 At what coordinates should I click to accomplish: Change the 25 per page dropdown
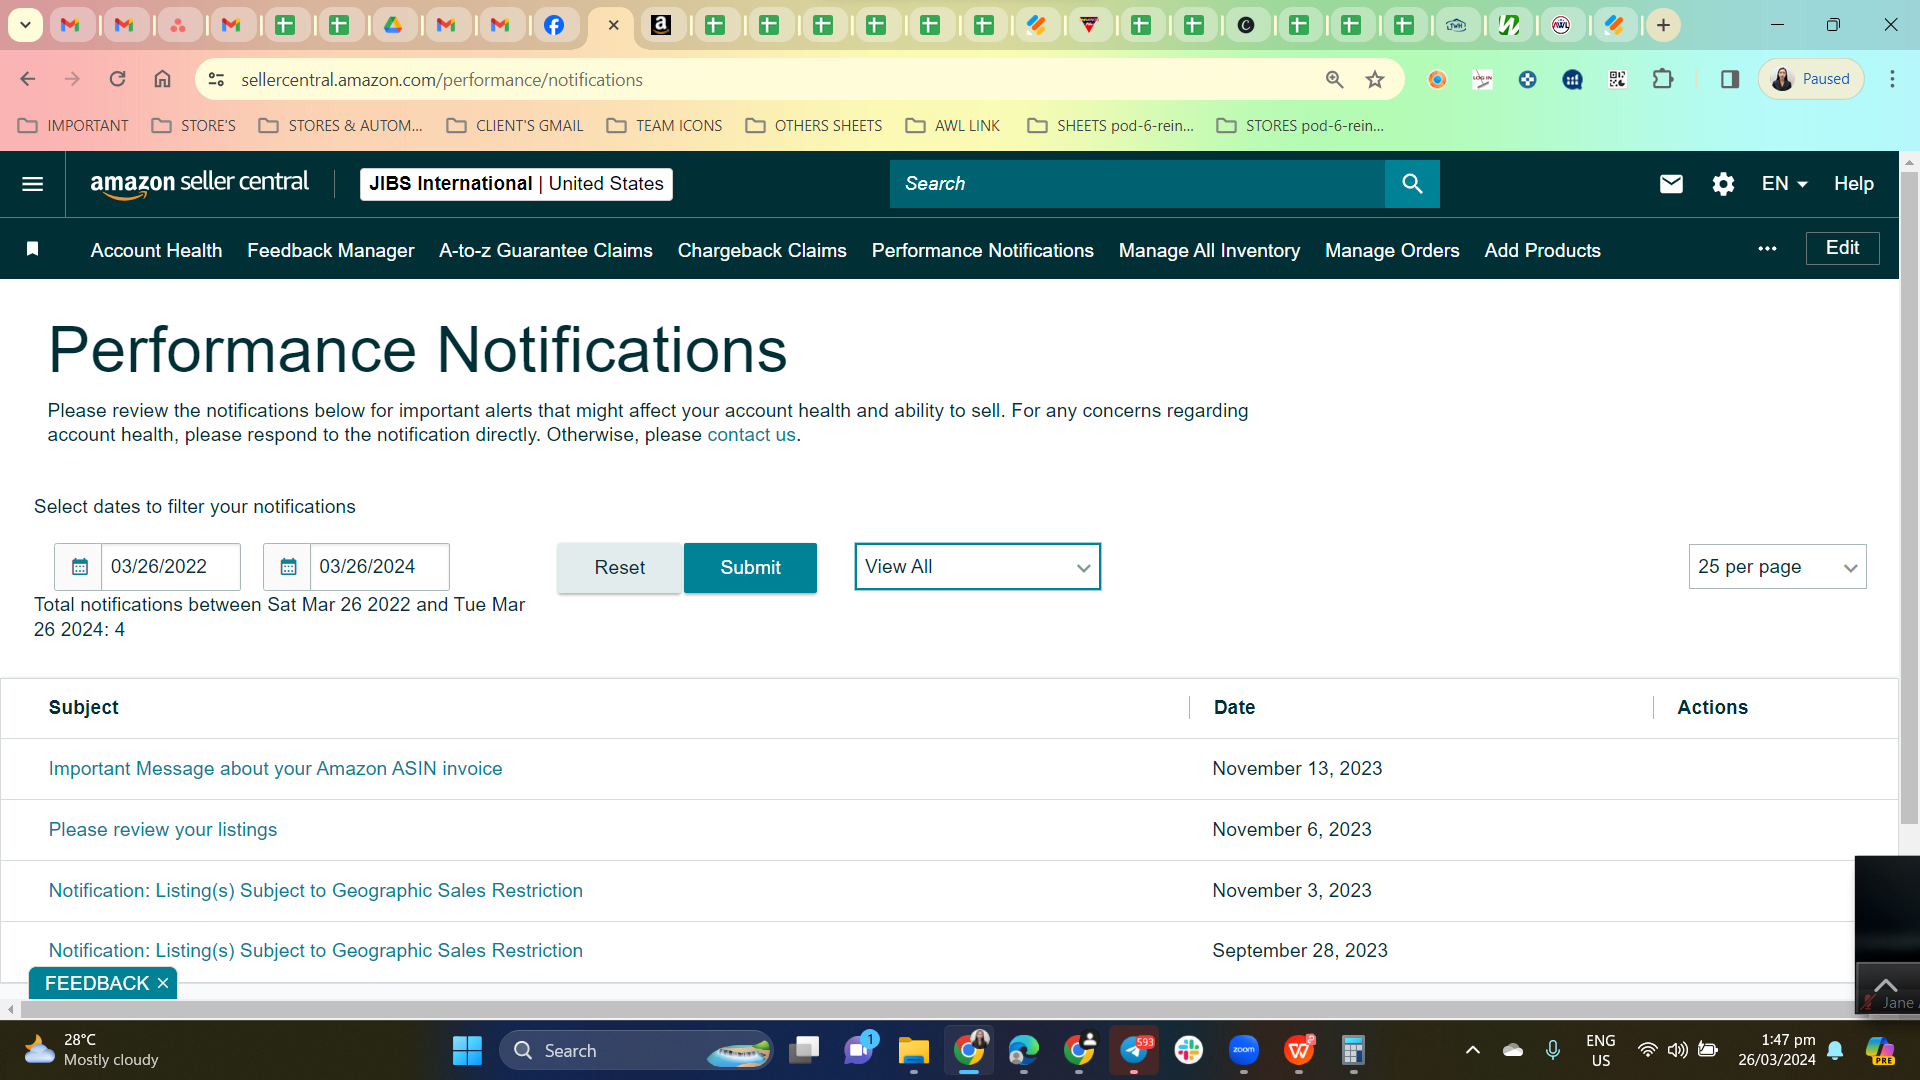pos(1777,567)
